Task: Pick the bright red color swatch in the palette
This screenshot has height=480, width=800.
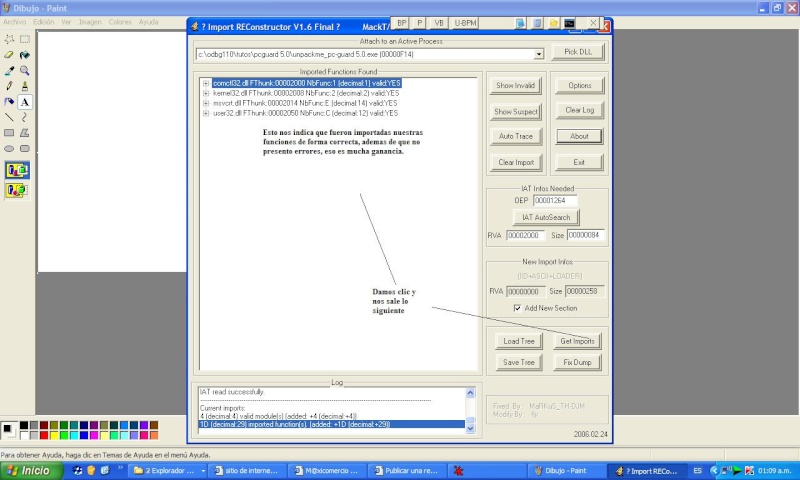Action: click(44, 435)
